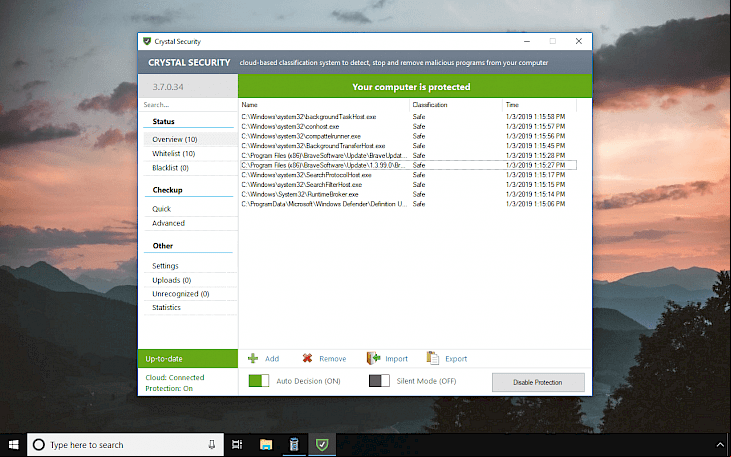Click the Crystal Security shield in title bar
The width and height of the screenshot is (731, 457).
147,41
